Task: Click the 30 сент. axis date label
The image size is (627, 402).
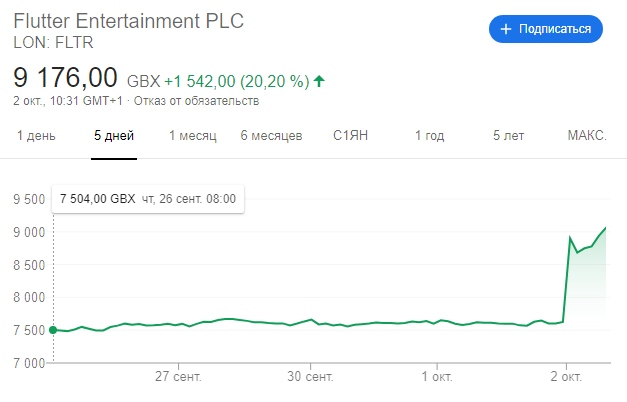Action: coord(307,377)
